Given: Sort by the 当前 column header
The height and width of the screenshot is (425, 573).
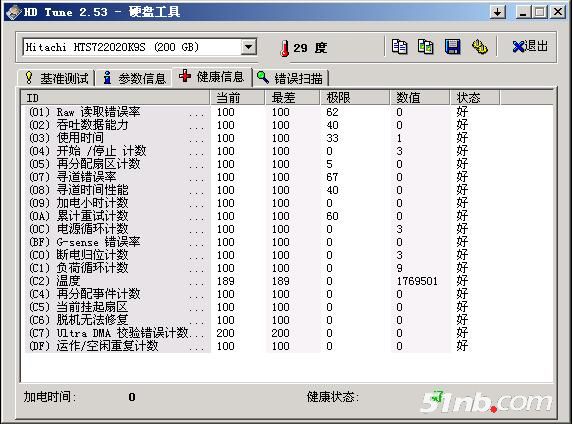Looking at the screenshot, I should tap(237, 98).
